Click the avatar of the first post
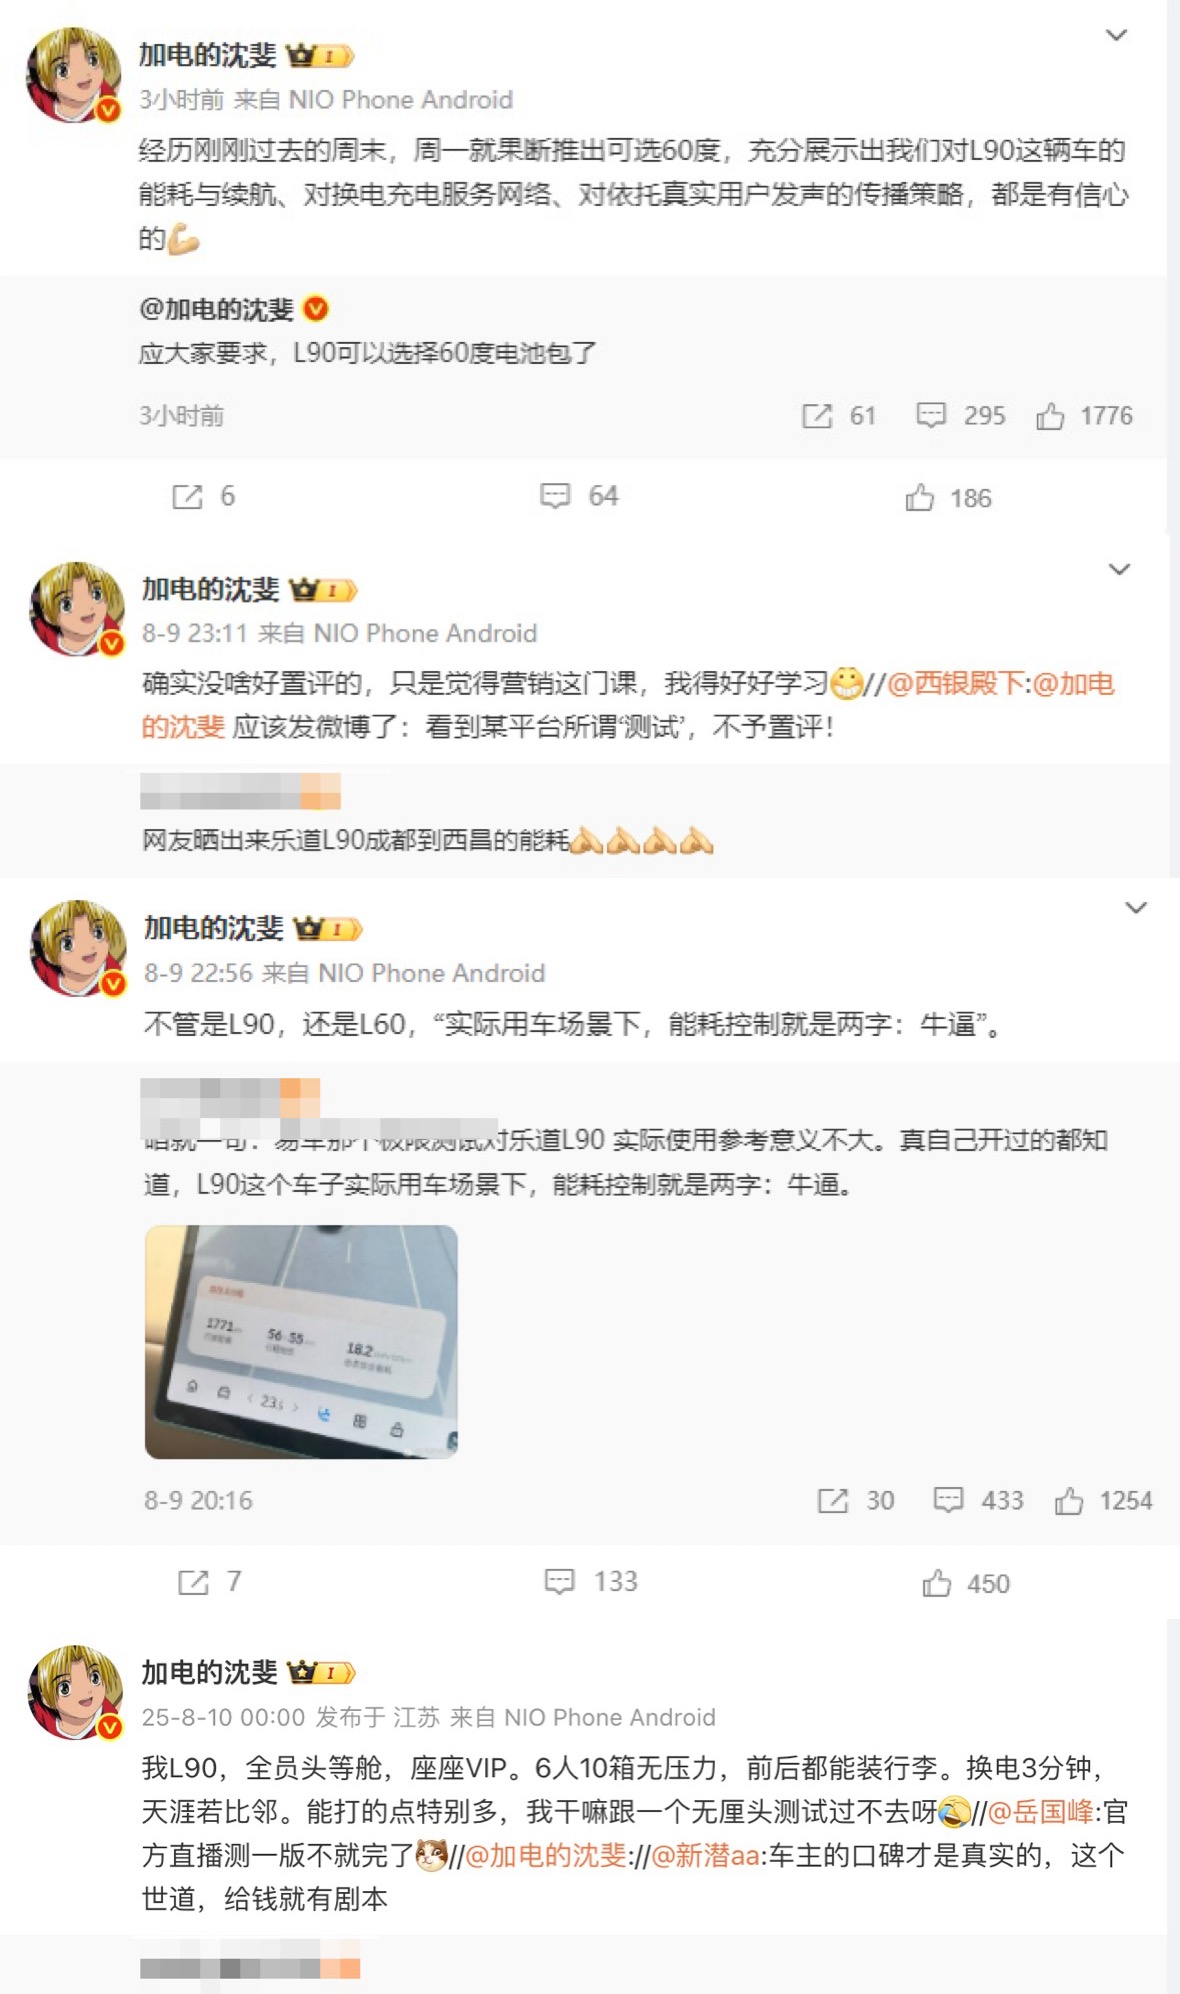Image resolution: width=1180 pixels, height=1994 pixels. click(x=73, y=75)
